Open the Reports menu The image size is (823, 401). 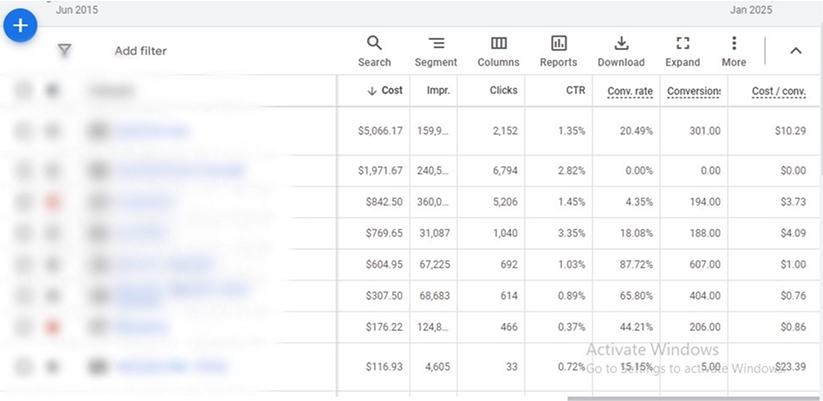point(558,51)
